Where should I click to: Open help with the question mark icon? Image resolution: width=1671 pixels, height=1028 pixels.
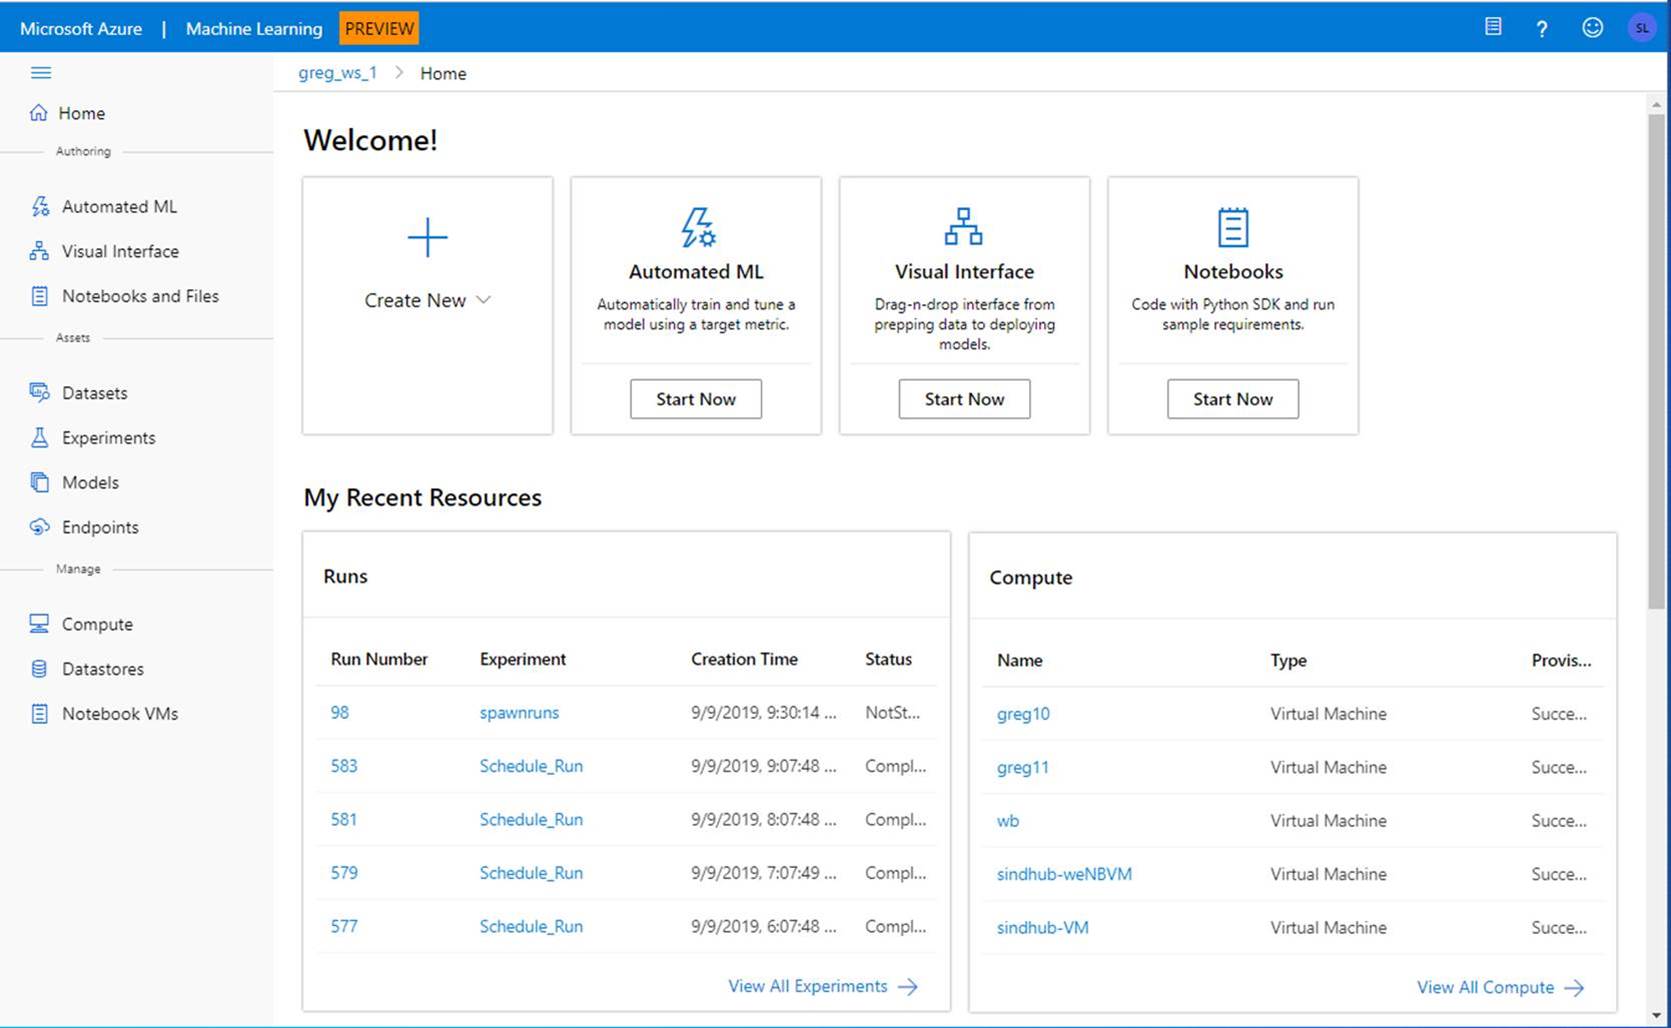click(x=1541, y=28)
